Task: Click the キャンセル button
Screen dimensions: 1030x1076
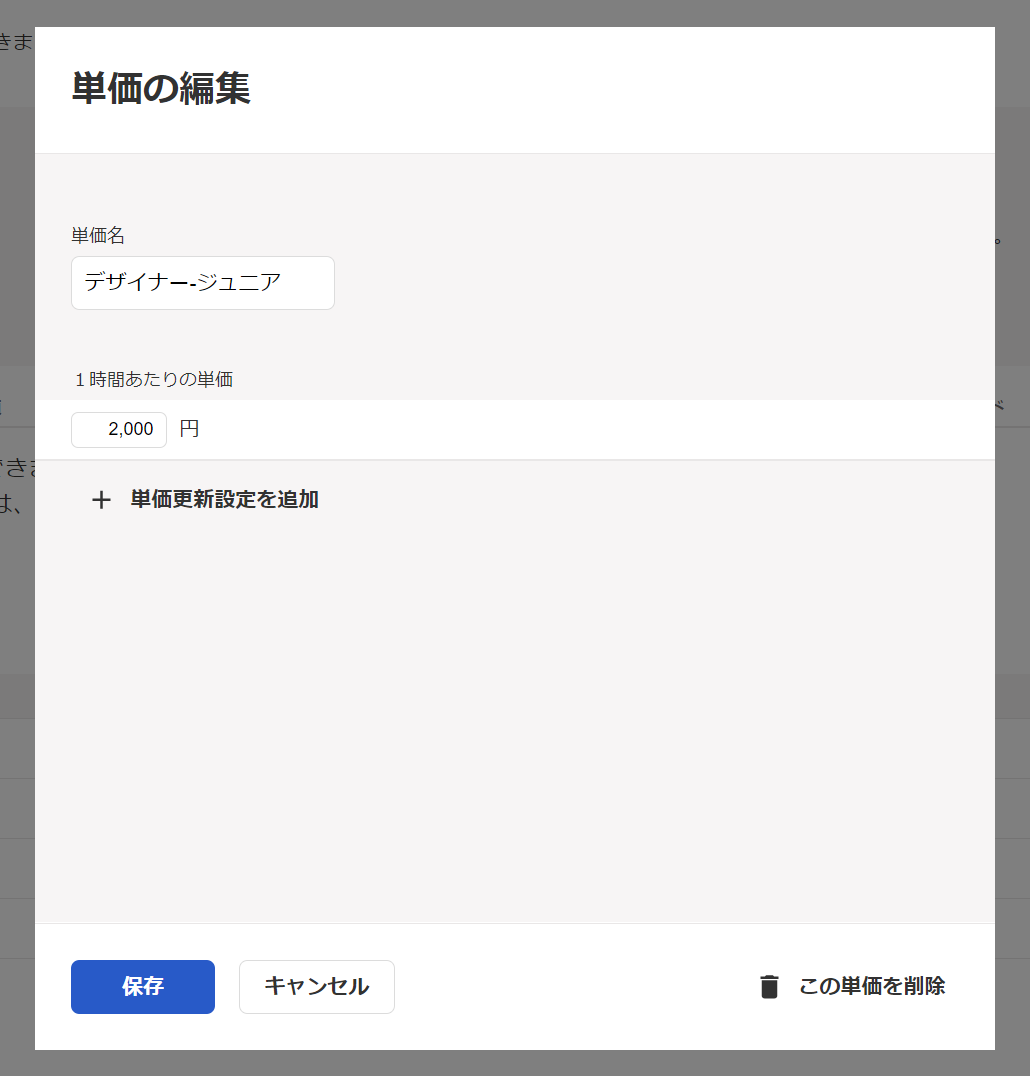Action: 316,986
